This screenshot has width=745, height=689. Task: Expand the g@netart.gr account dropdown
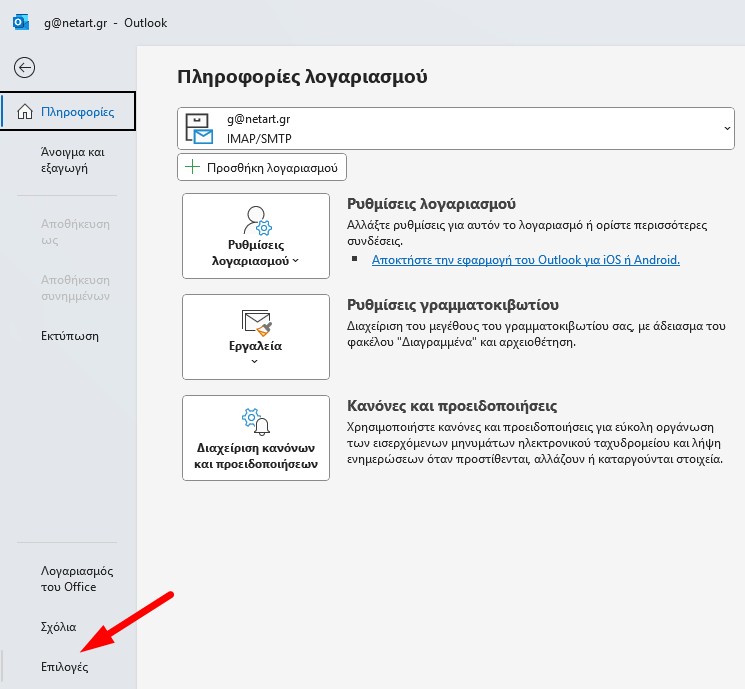727,129
